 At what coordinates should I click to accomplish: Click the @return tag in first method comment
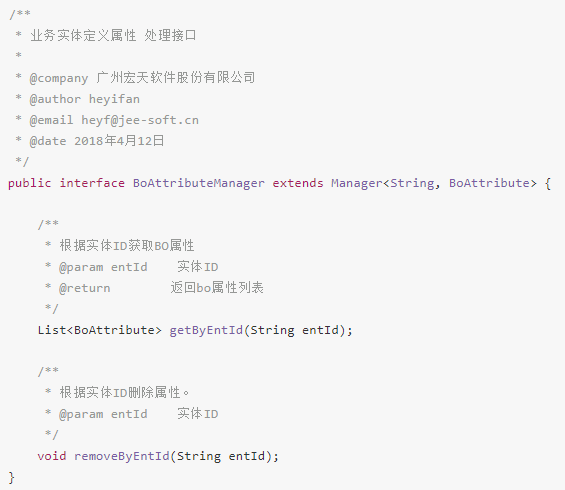(85, 288)
